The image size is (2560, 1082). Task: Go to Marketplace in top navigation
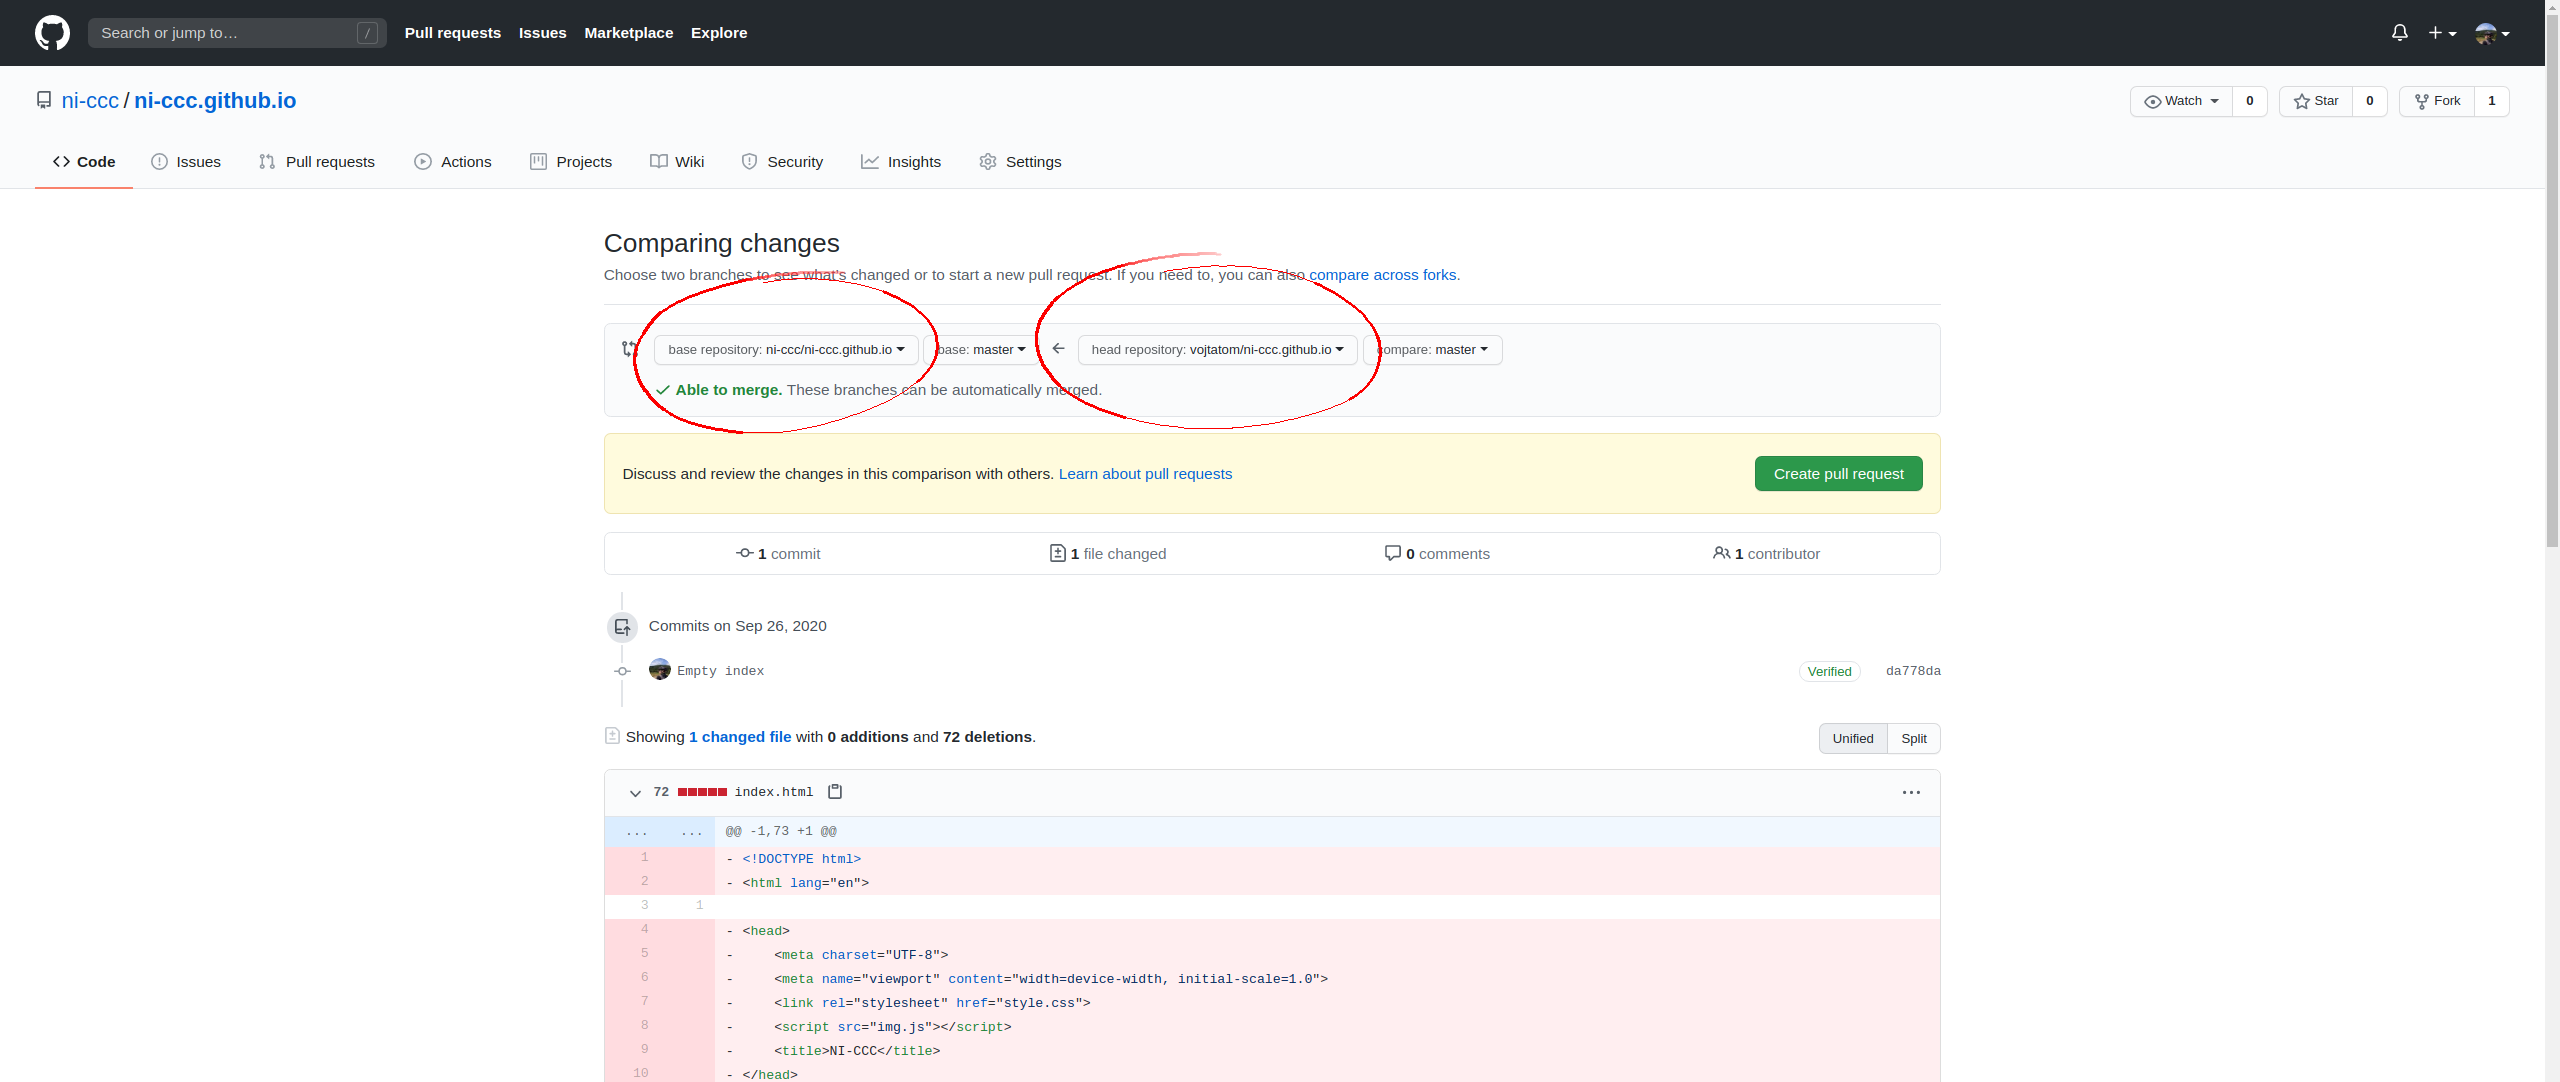(x=629, y=33)
